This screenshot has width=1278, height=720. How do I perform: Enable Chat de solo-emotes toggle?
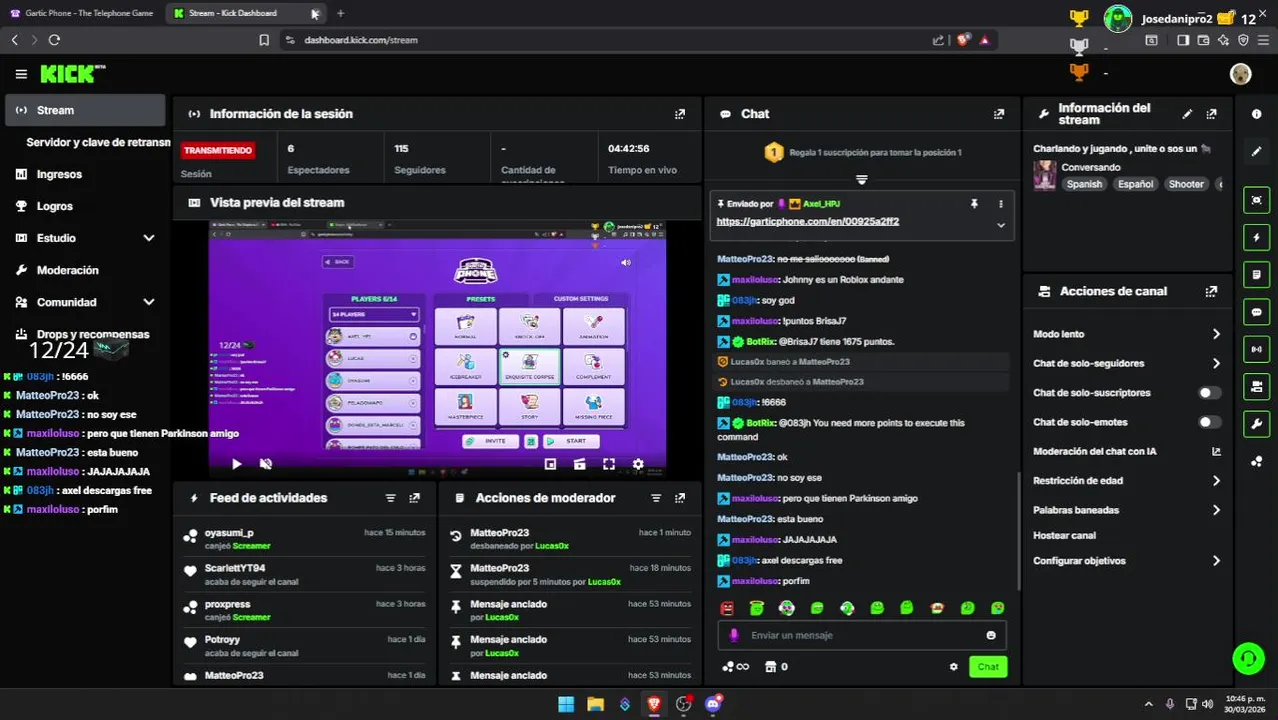coord(1210,422)
